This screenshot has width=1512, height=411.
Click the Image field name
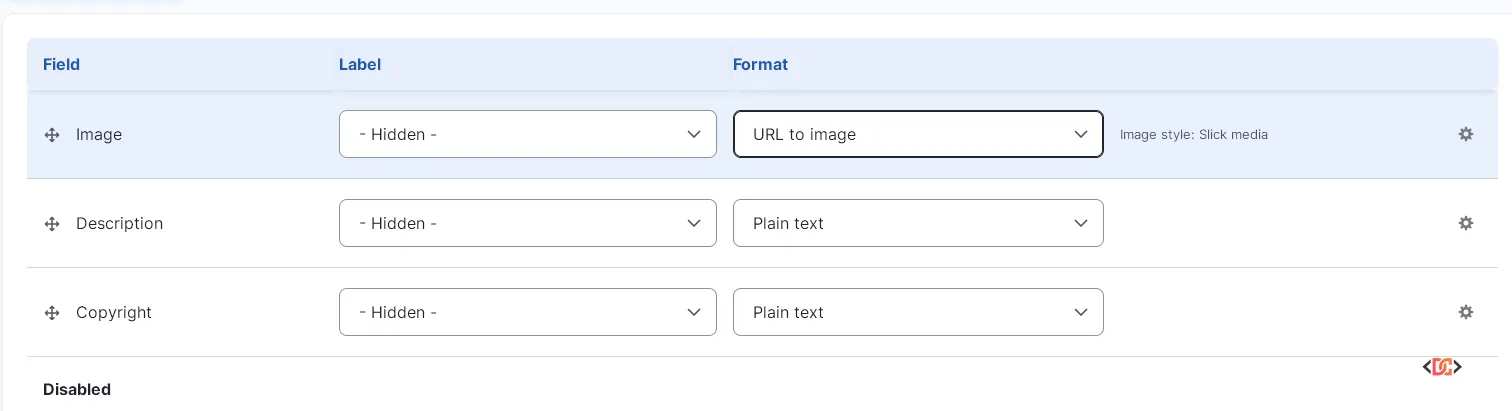(x=99, y=134)
